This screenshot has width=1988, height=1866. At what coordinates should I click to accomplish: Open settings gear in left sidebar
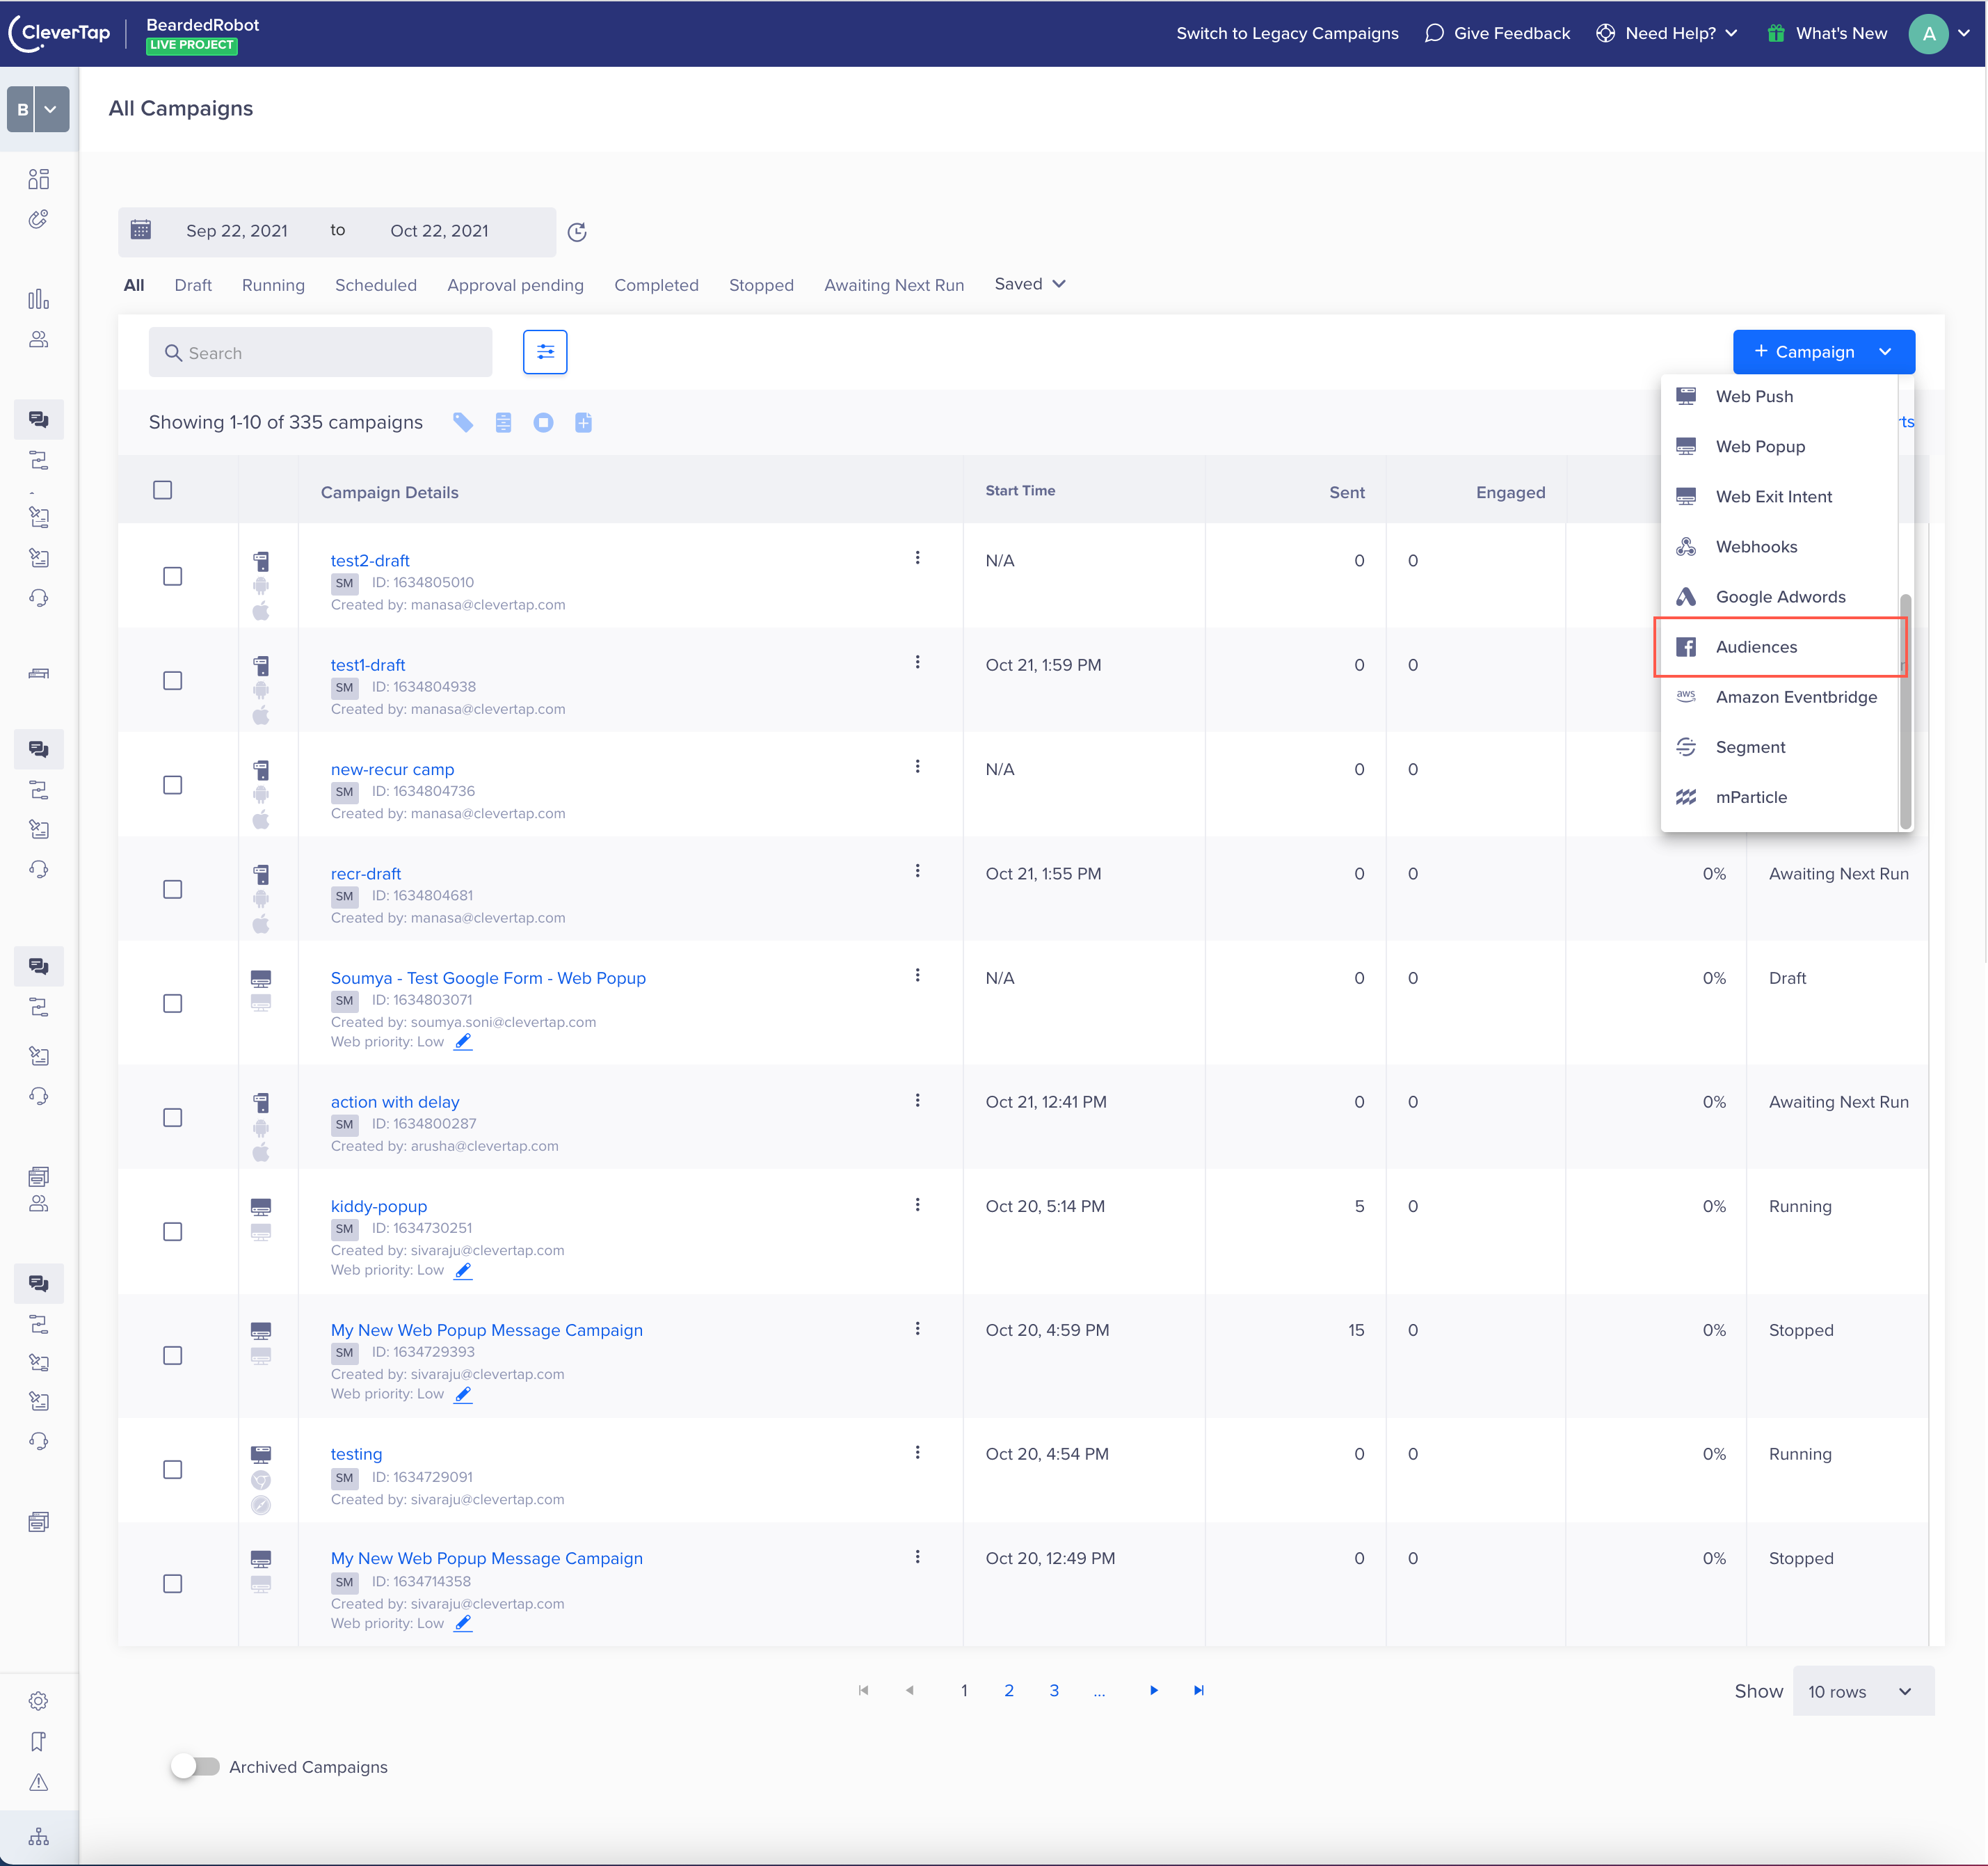tap(38, 1701)
